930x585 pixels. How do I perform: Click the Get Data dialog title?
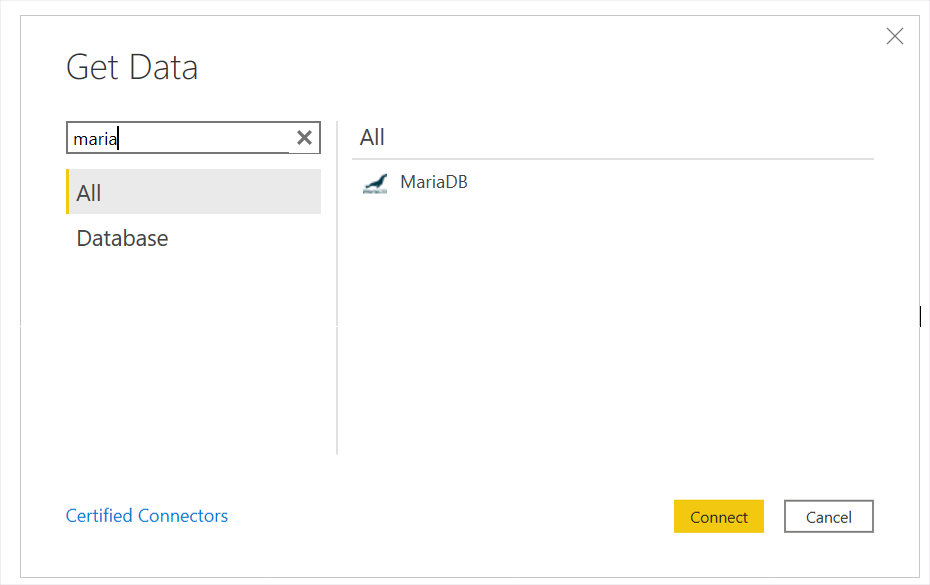[132, 67]
